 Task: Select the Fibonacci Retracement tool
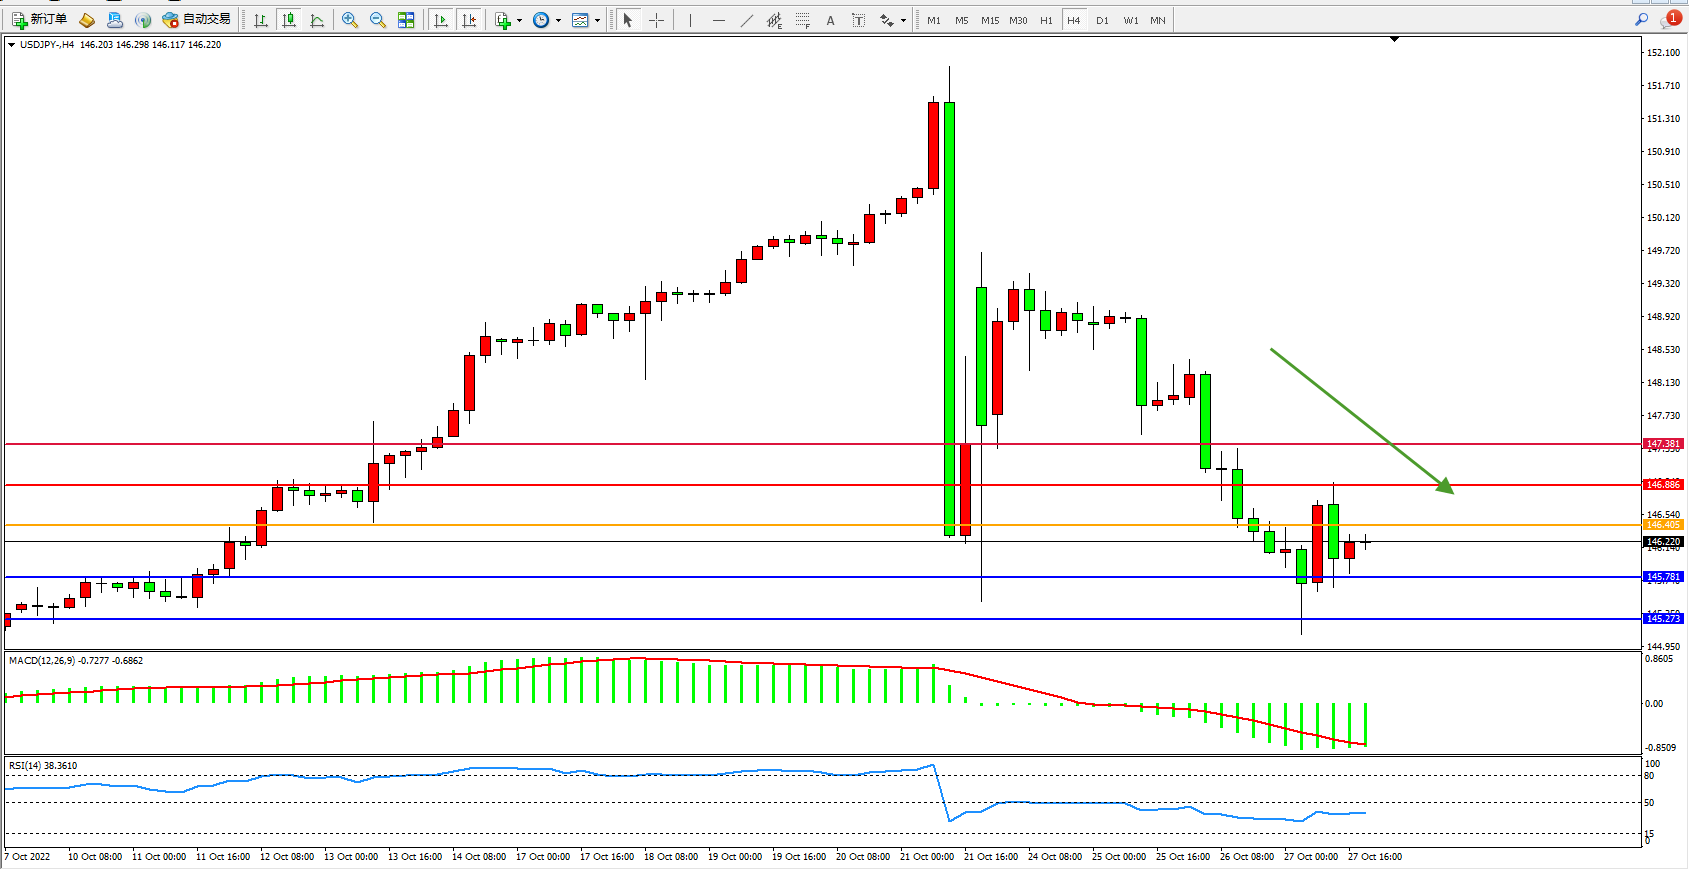click(803, 20)
